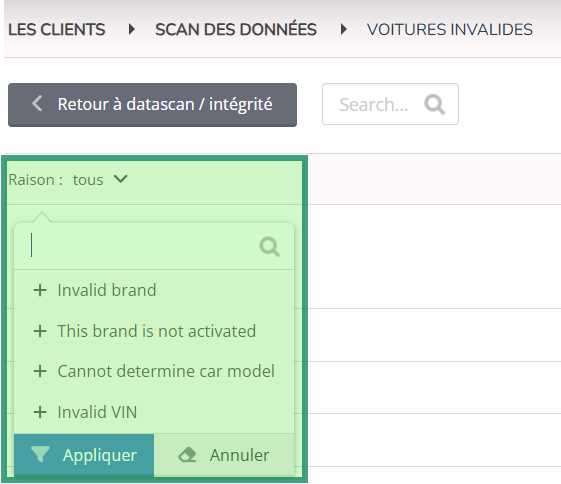Click plus icon beside Cannot determine car model

tap(40, 371)
